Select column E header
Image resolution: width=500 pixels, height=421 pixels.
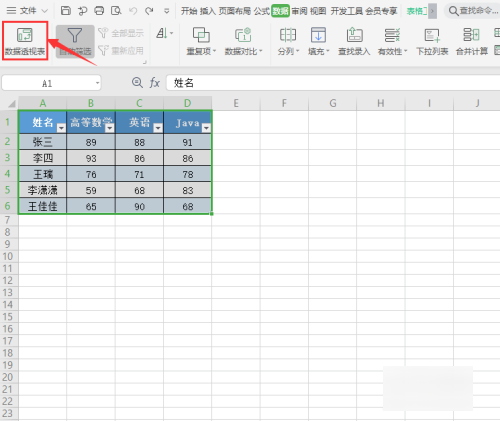pyautogui.click(x=236, y=103)
